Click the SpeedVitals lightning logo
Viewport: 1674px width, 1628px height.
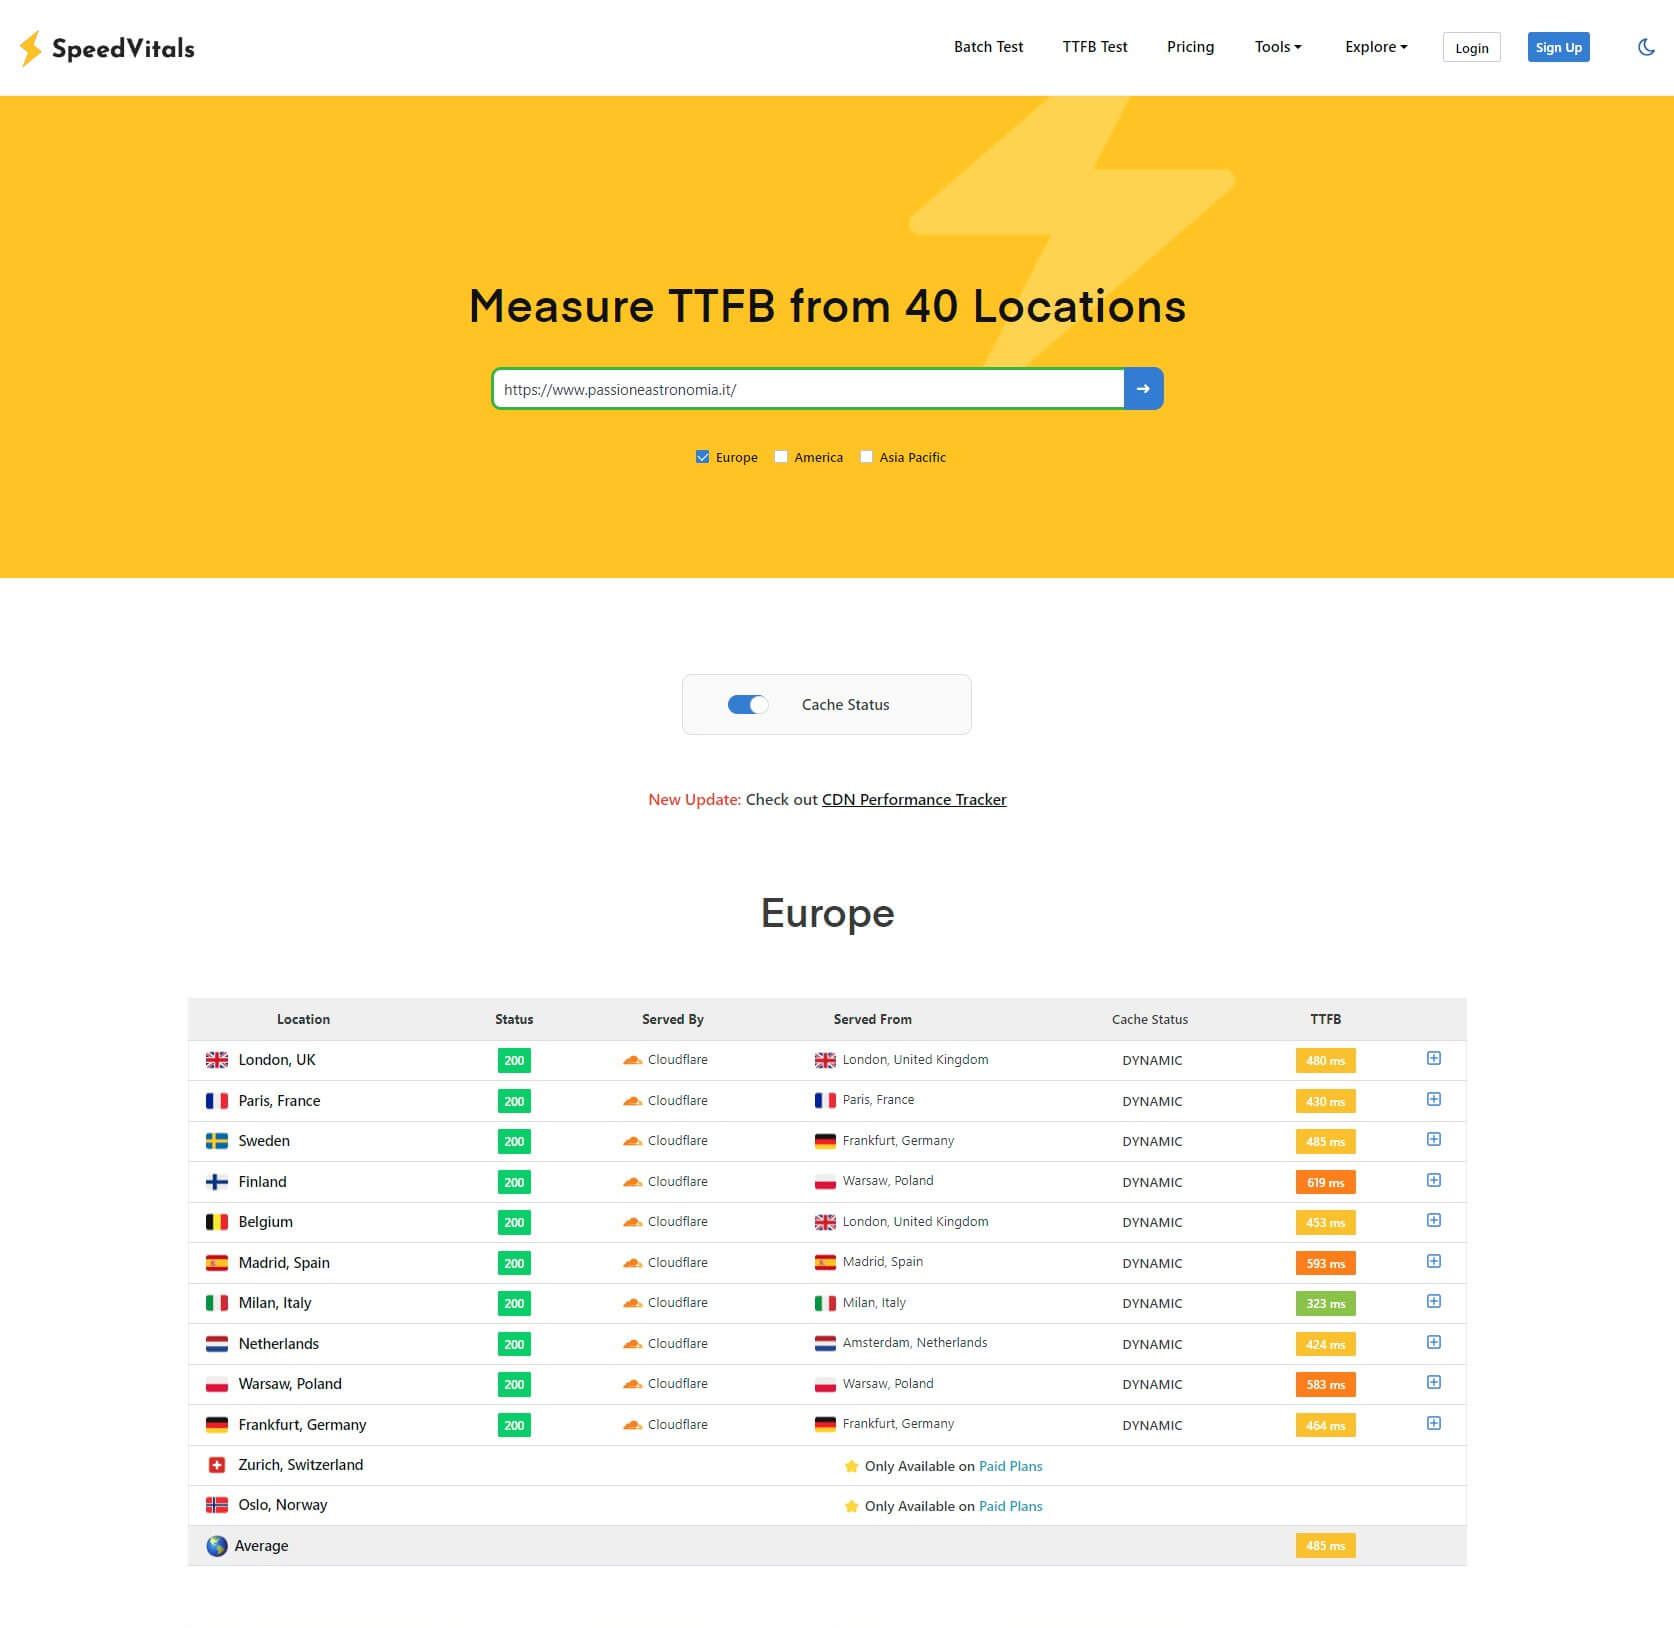[x=31, y=48]
